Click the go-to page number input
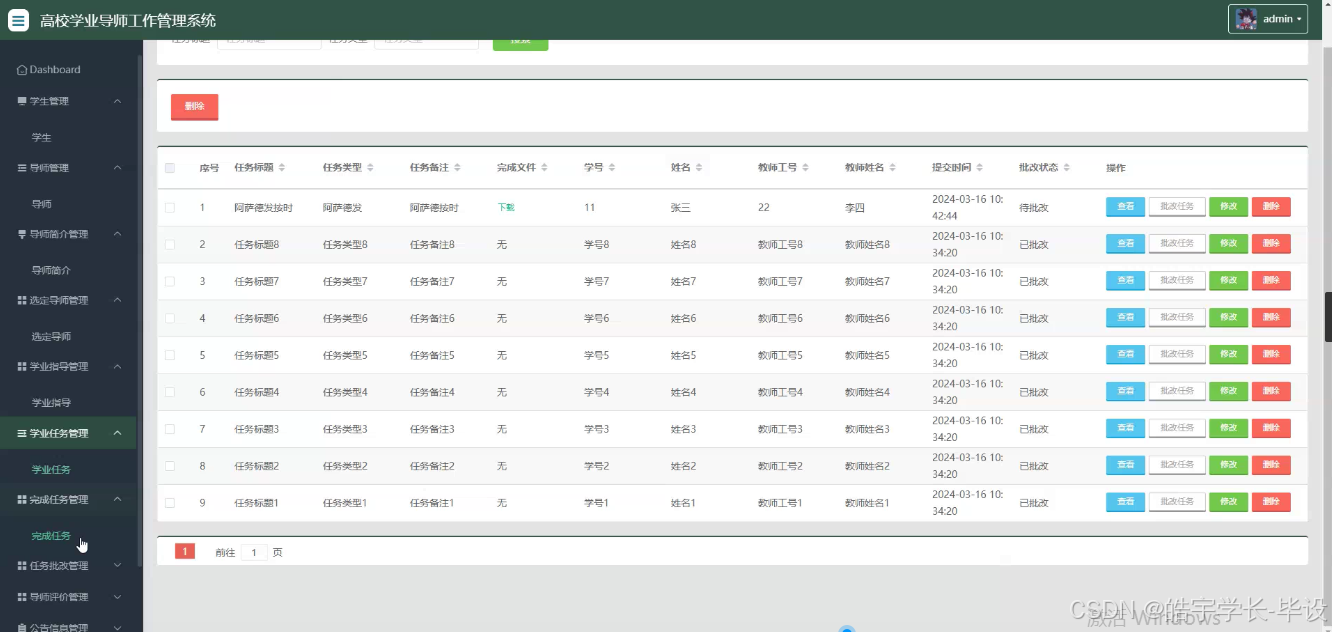This screenshot has width=1332, height=632. [254, 552]
